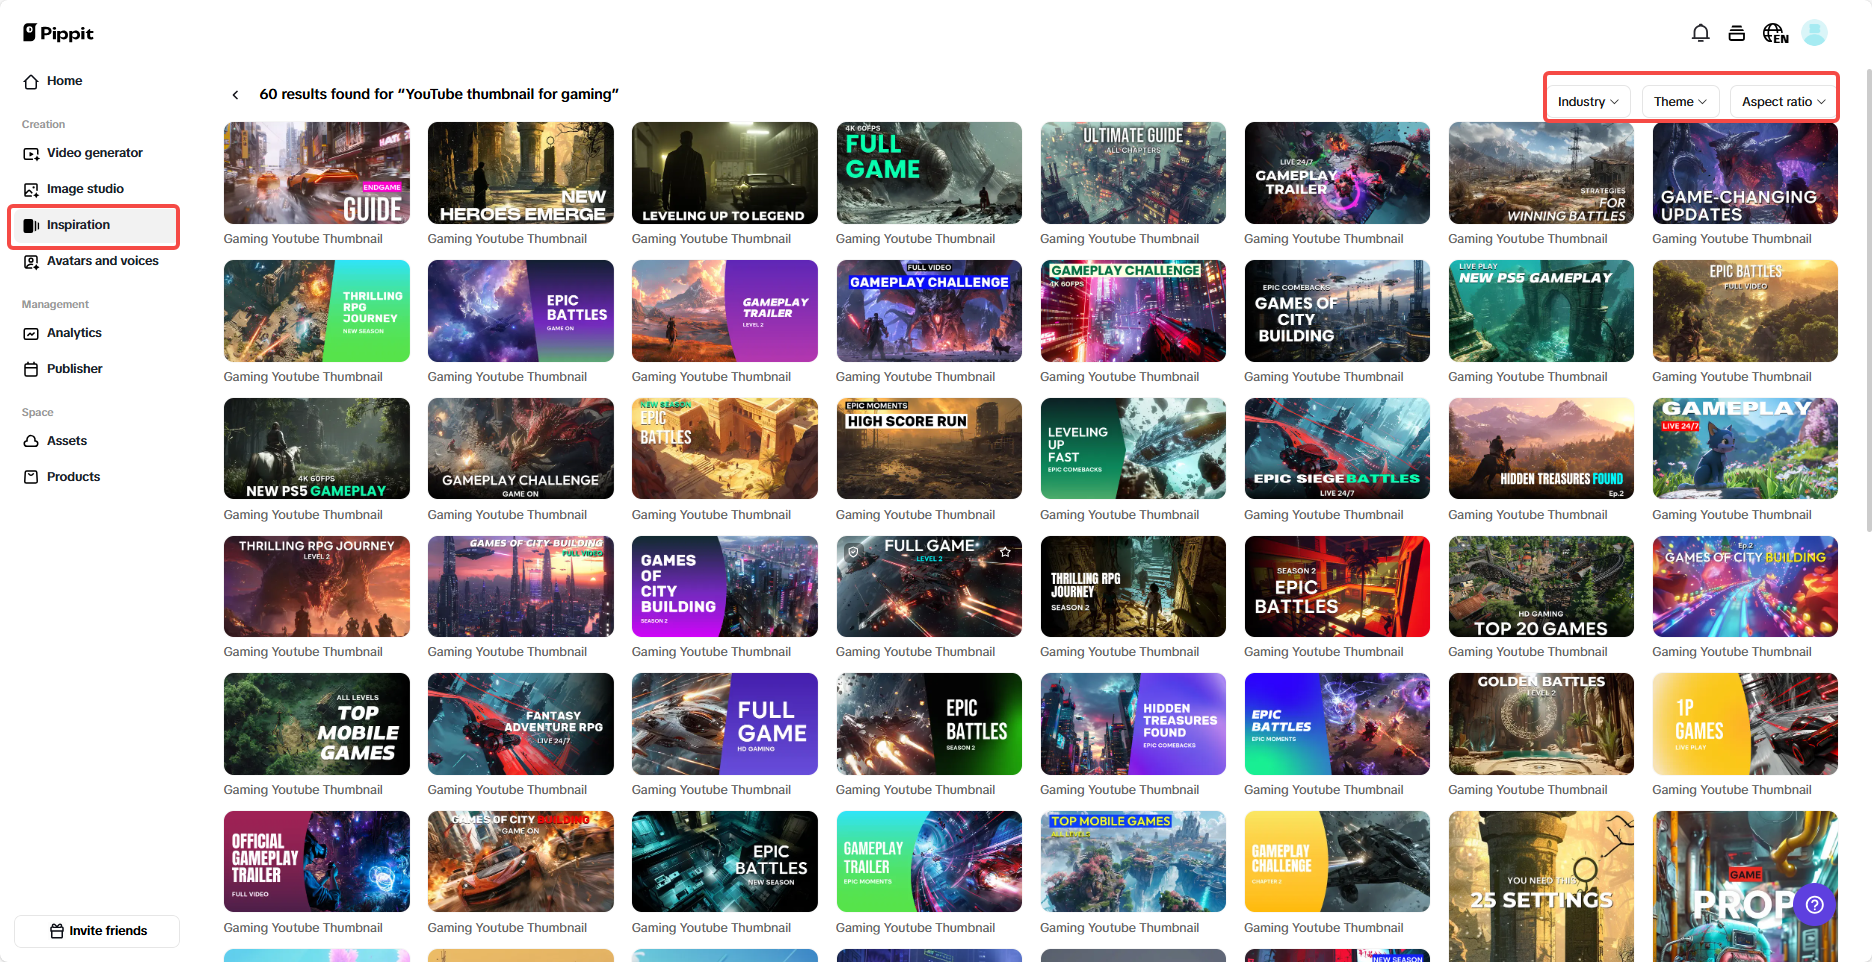The image size is (1872, 962).
Task: Open the TOP 20 GAMES thumbnail
Action: (x=1541, y=587)
